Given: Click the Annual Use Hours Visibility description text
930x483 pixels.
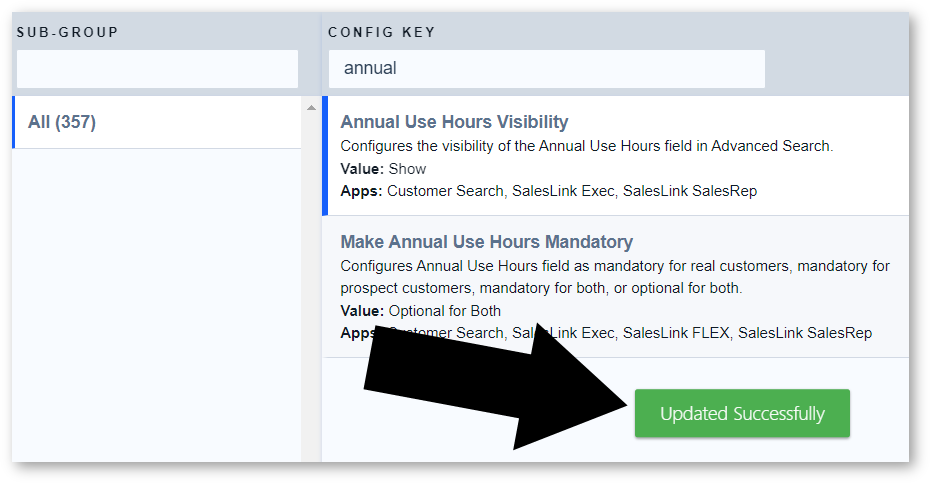Looking at the screenshot, I should (586, 146).
